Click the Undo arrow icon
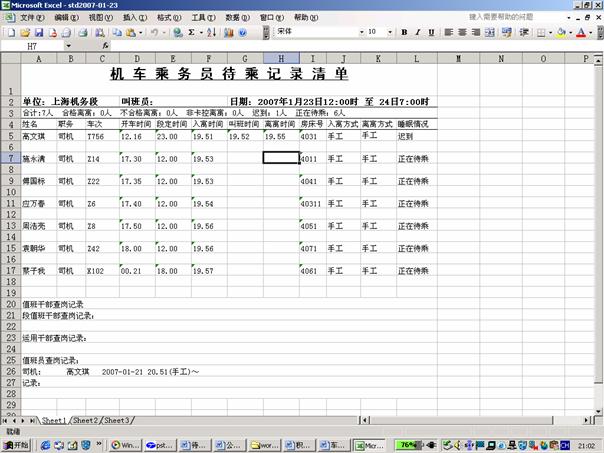This screenshot has width=604, height=453. tap(153, 32)
